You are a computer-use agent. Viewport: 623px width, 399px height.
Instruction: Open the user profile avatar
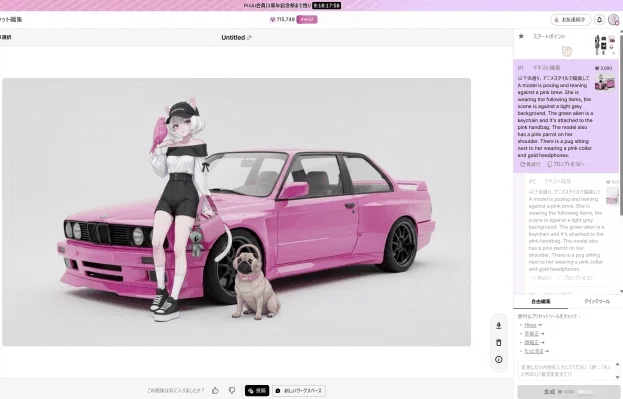(613, 19)
